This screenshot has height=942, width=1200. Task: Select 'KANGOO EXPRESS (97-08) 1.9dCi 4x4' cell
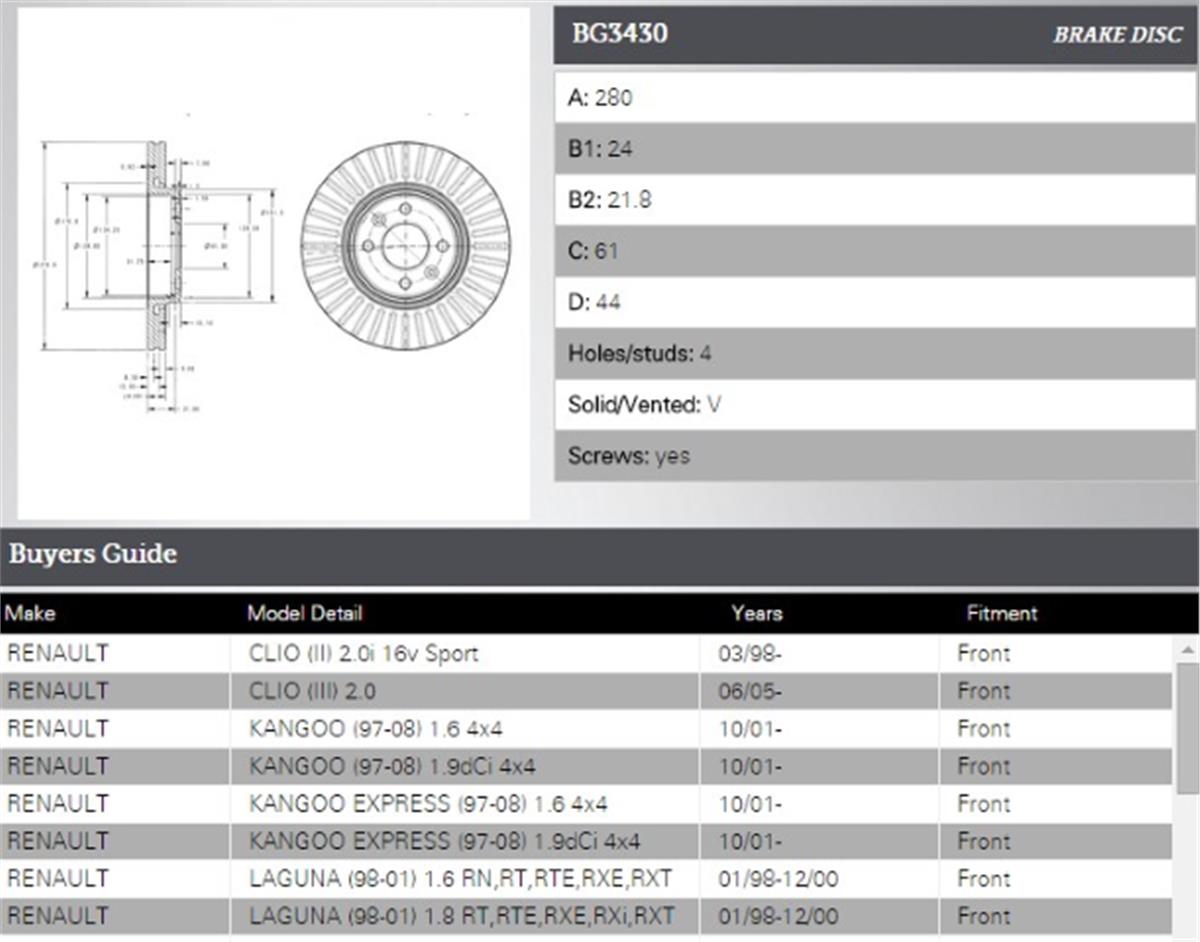465,841
